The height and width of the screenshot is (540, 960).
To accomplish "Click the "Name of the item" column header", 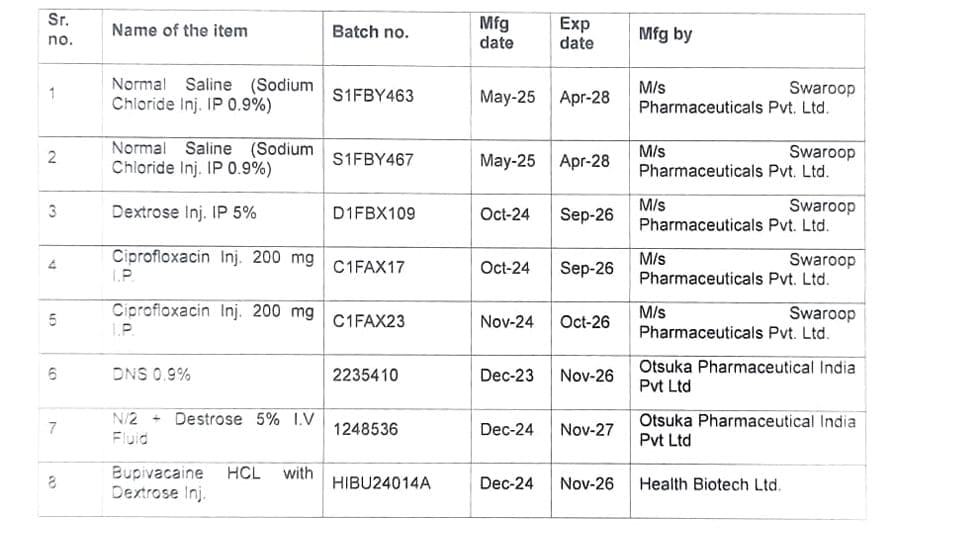I will point(179,31).
